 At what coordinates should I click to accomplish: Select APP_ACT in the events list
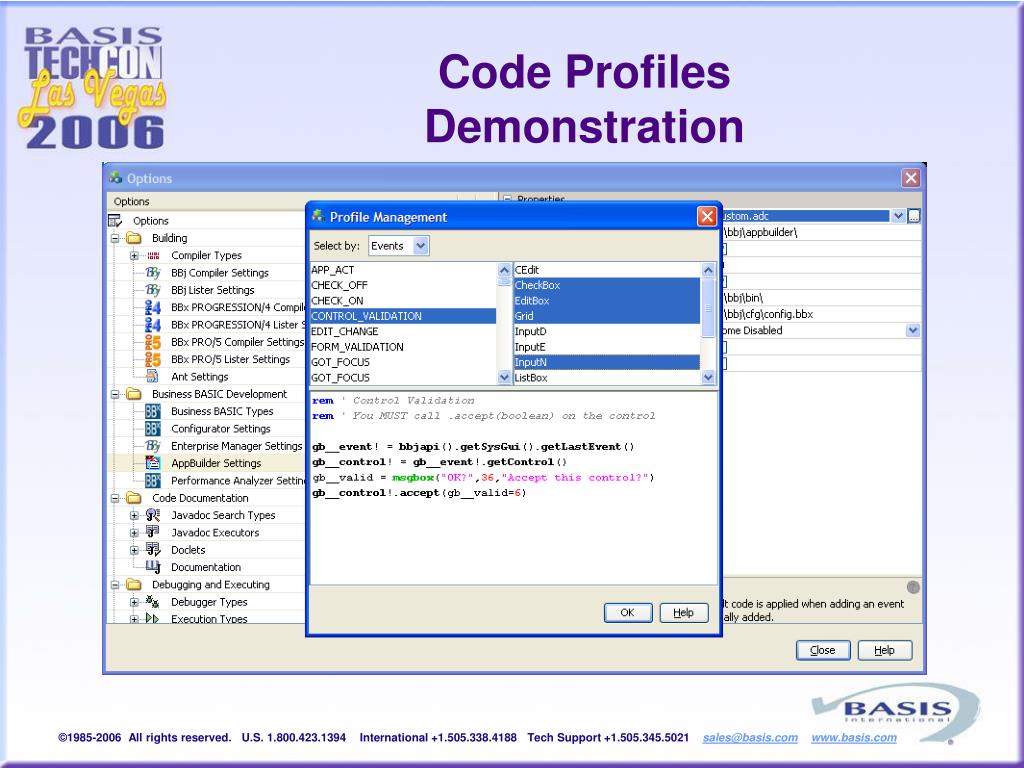[x=403, y=270]
